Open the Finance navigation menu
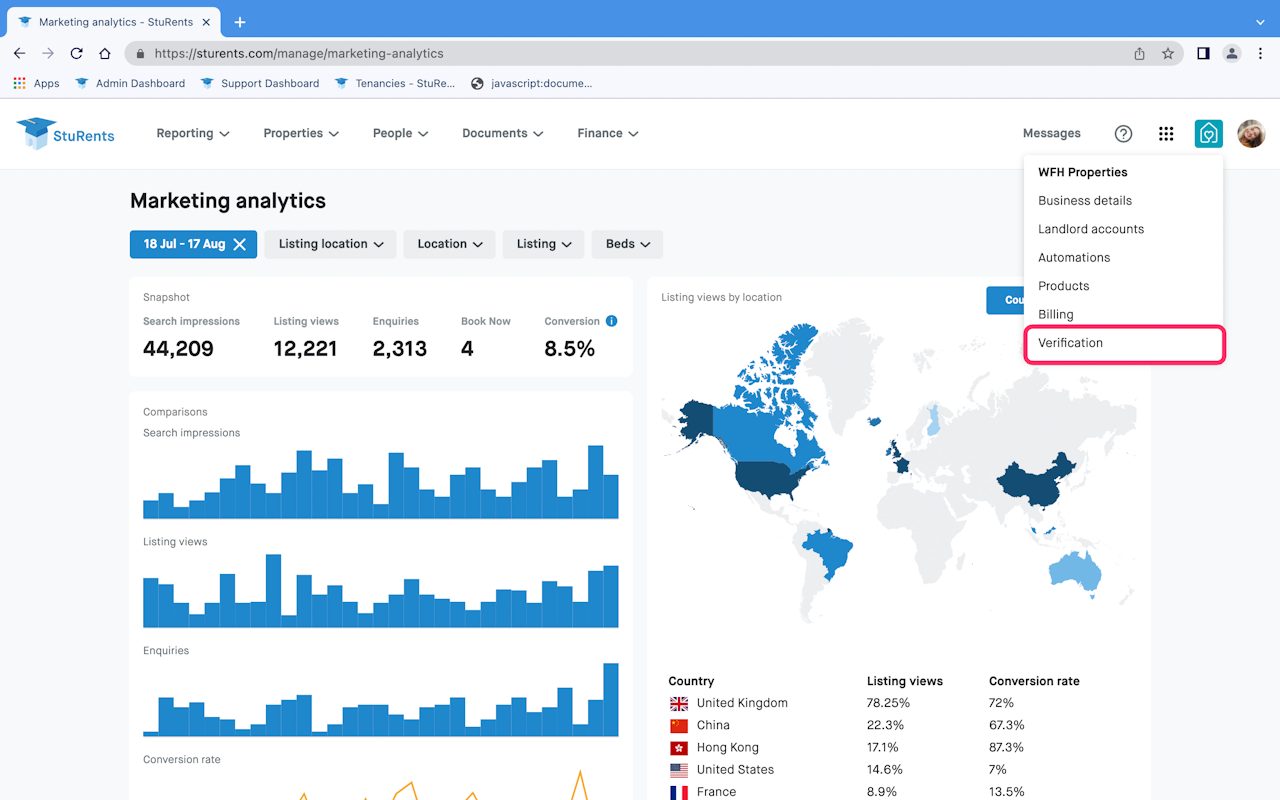This screenshot has width=1280, height=800. pos(607,134)
